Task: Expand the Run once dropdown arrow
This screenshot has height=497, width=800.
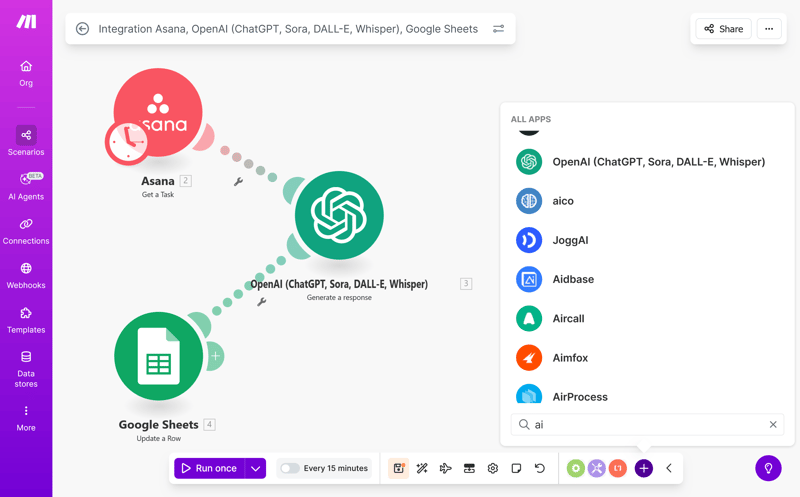Action: pyautogui.click(x=256, y=468)
